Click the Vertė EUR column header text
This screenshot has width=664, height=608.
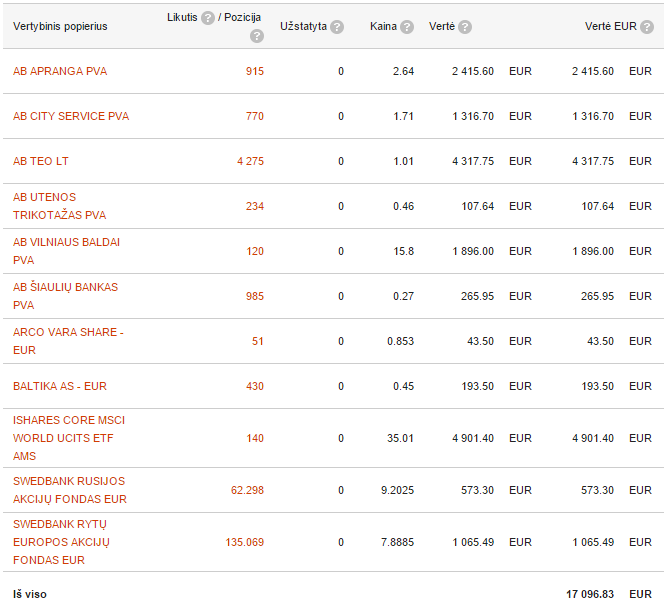pyautogui.click(x=611, y=26)
